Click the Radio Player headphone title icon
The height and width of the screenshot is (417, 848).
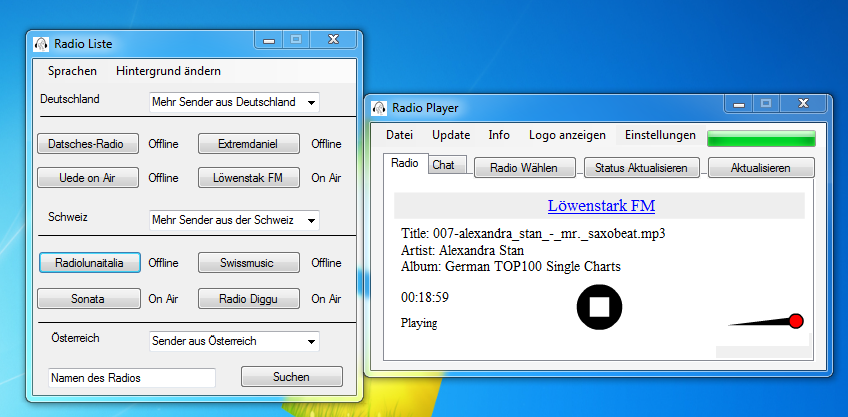click(x=380, y=108)
